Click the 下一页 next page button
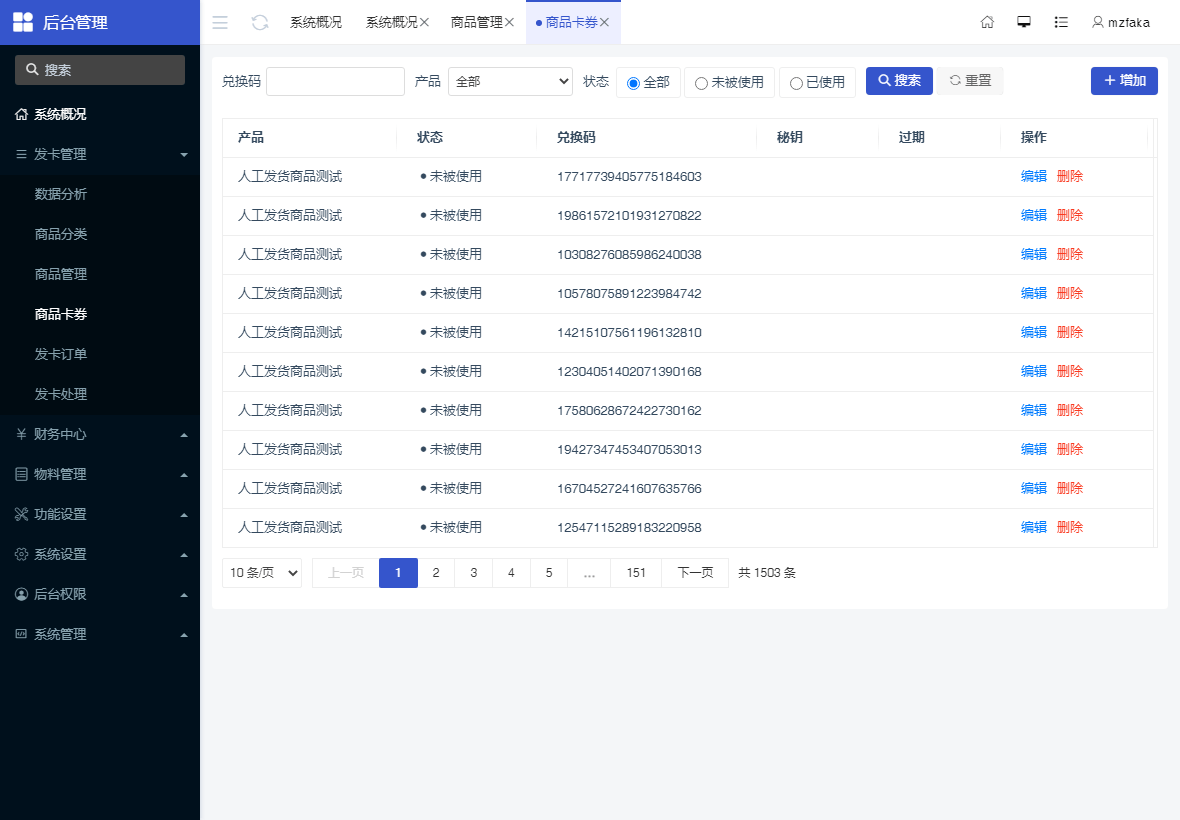 (695, 572)
